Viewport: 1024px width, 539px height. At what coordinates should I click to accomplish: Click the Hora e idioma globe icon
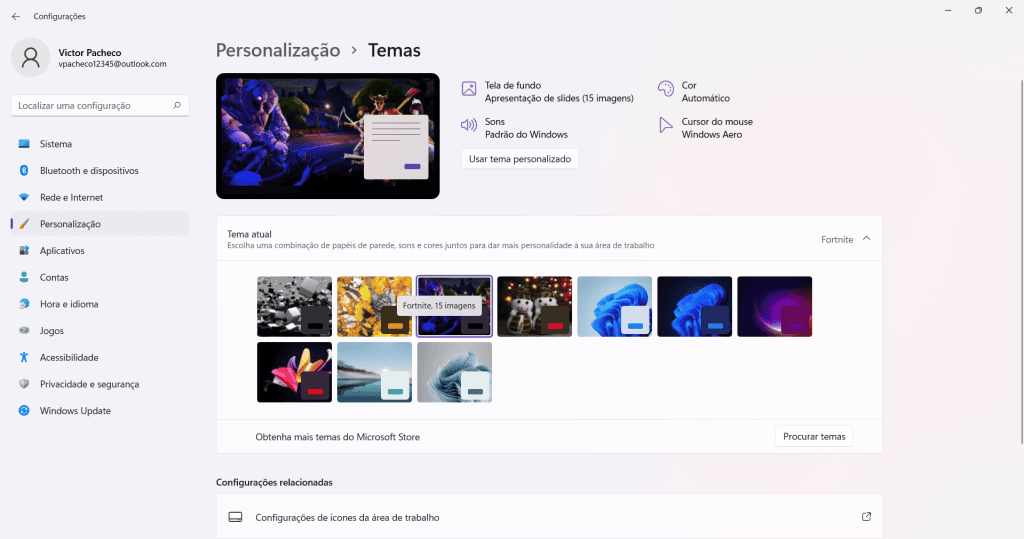click(24, 304)
